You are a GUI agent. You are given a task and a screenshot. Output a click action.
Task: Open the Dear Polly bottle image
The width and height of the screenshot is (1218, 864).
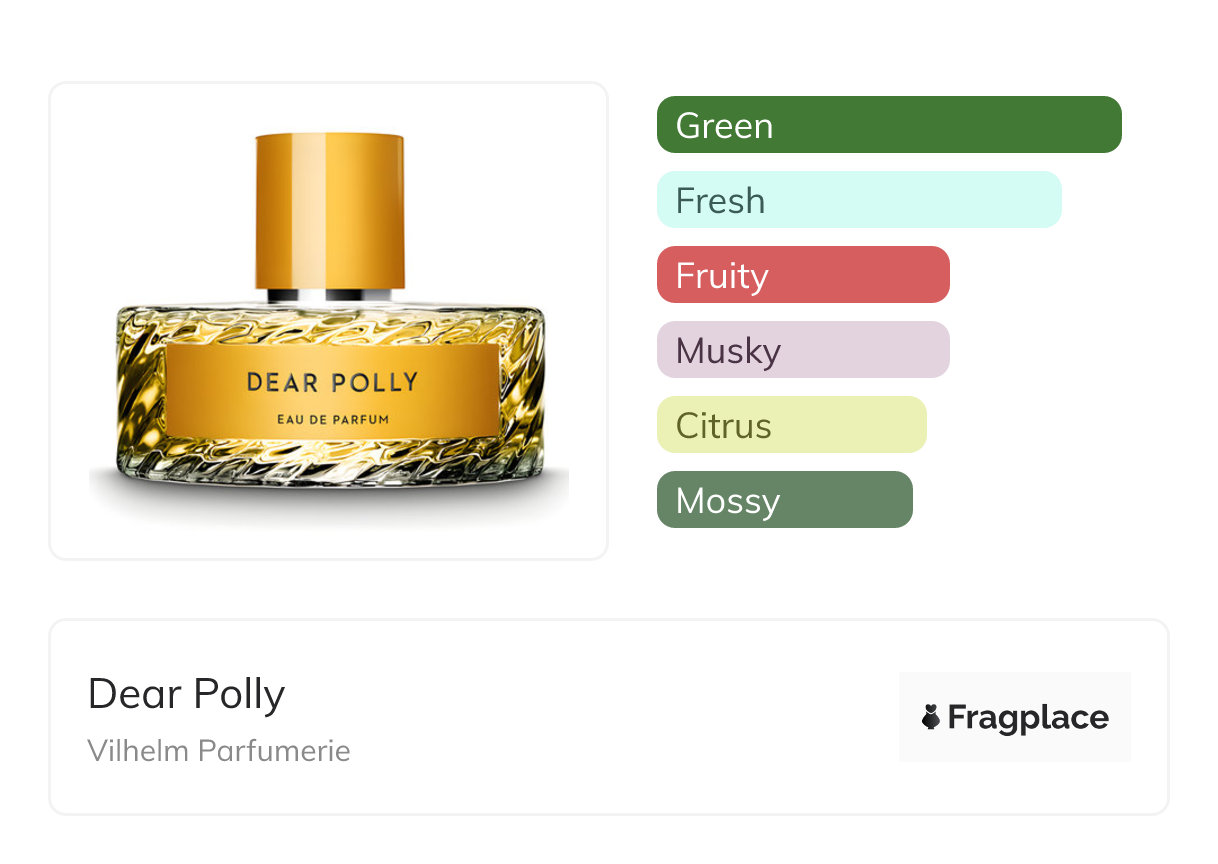329,321
